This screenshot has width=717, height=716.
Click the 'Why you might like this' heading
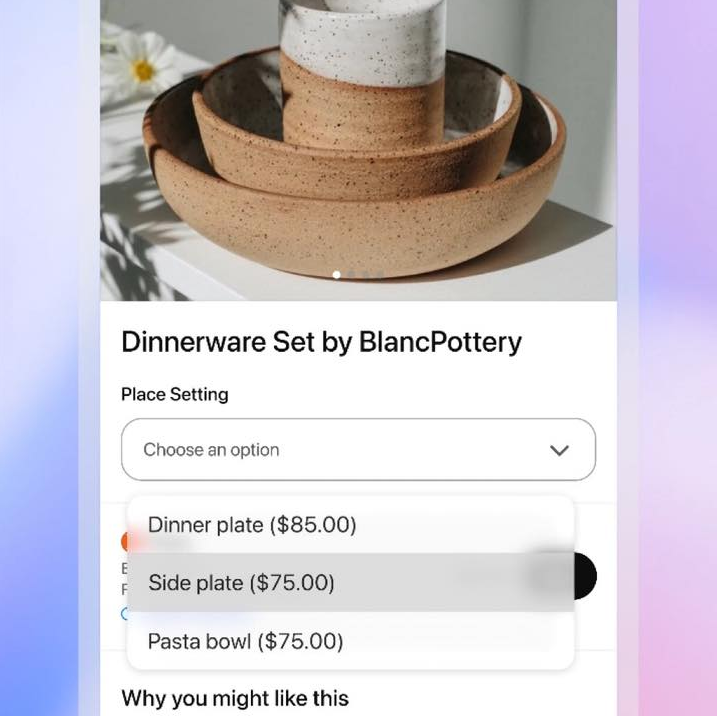click(x=235, y=699)
